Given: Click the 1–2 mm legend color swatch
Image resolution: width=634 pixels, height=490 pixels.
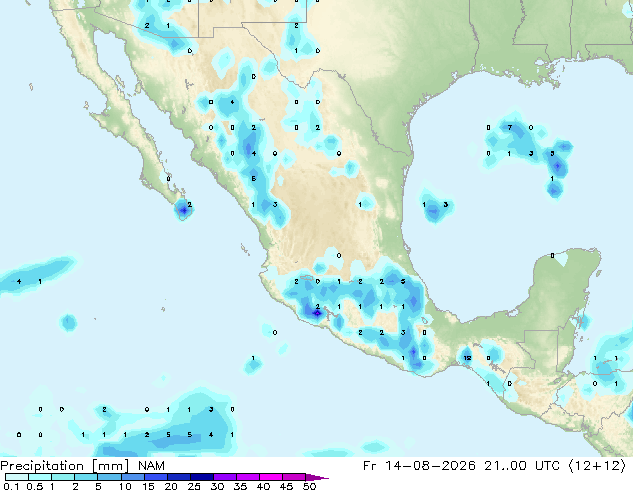Looking at the screenshot, I should point(63,477).
